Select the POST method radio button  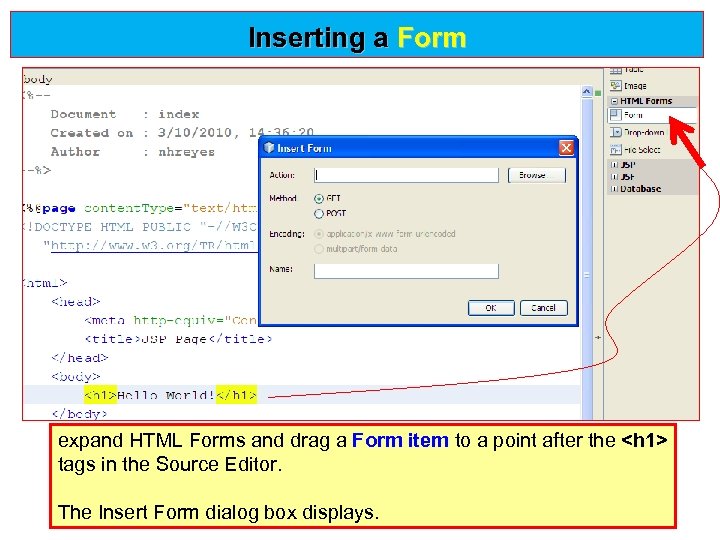pyautogui.click(x=319, y=214)
